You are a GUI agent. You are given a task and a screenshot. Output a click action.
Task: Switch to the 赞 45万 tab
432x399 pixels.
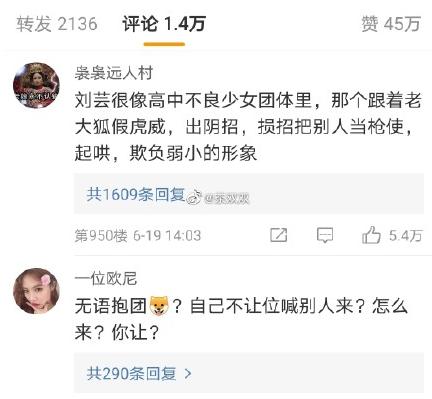pos(391,24)
